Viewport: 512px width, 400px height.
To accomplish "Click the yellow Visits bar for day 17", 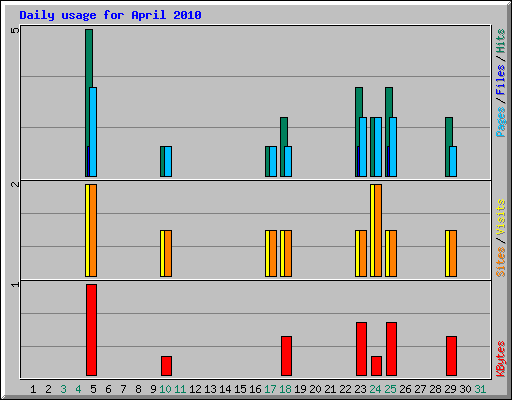I will tap(267, 253).
